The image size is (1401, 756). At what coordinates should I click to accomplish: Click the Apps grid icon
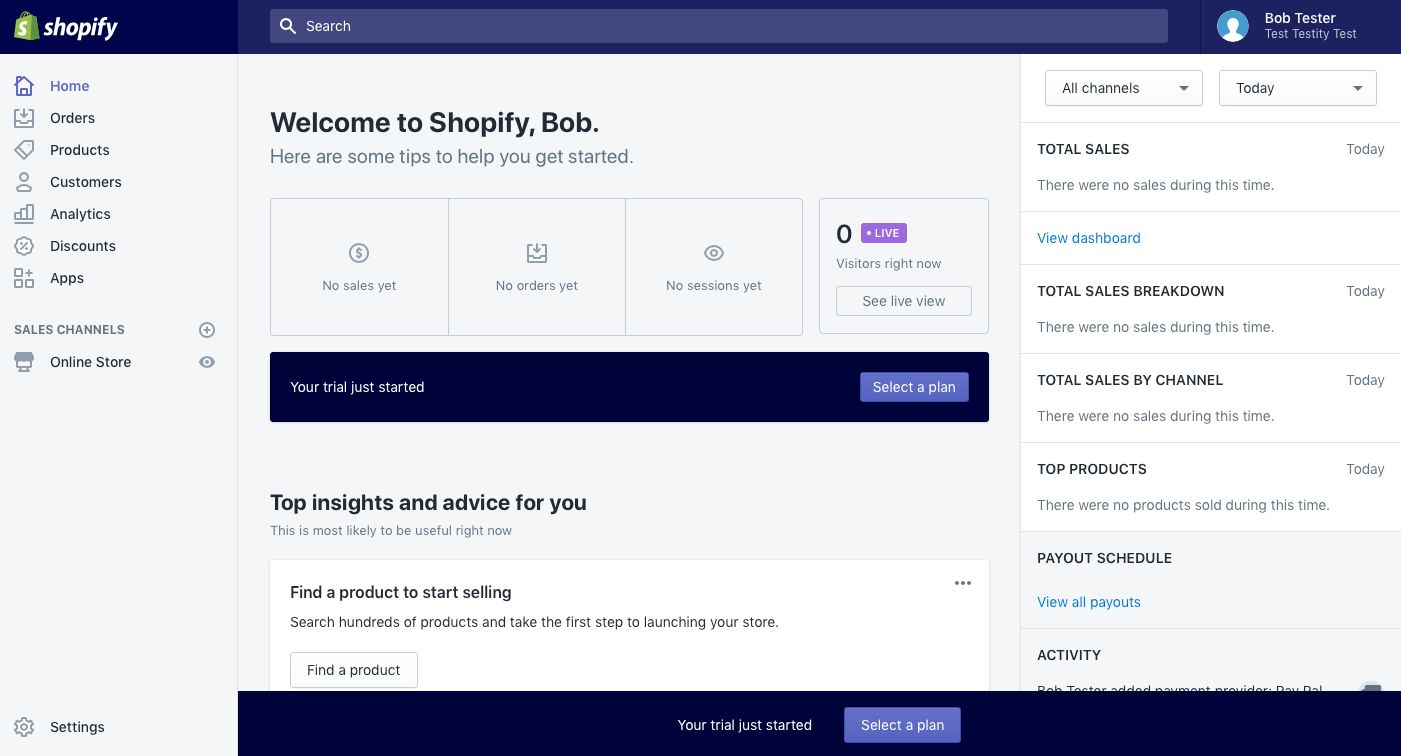24,278
